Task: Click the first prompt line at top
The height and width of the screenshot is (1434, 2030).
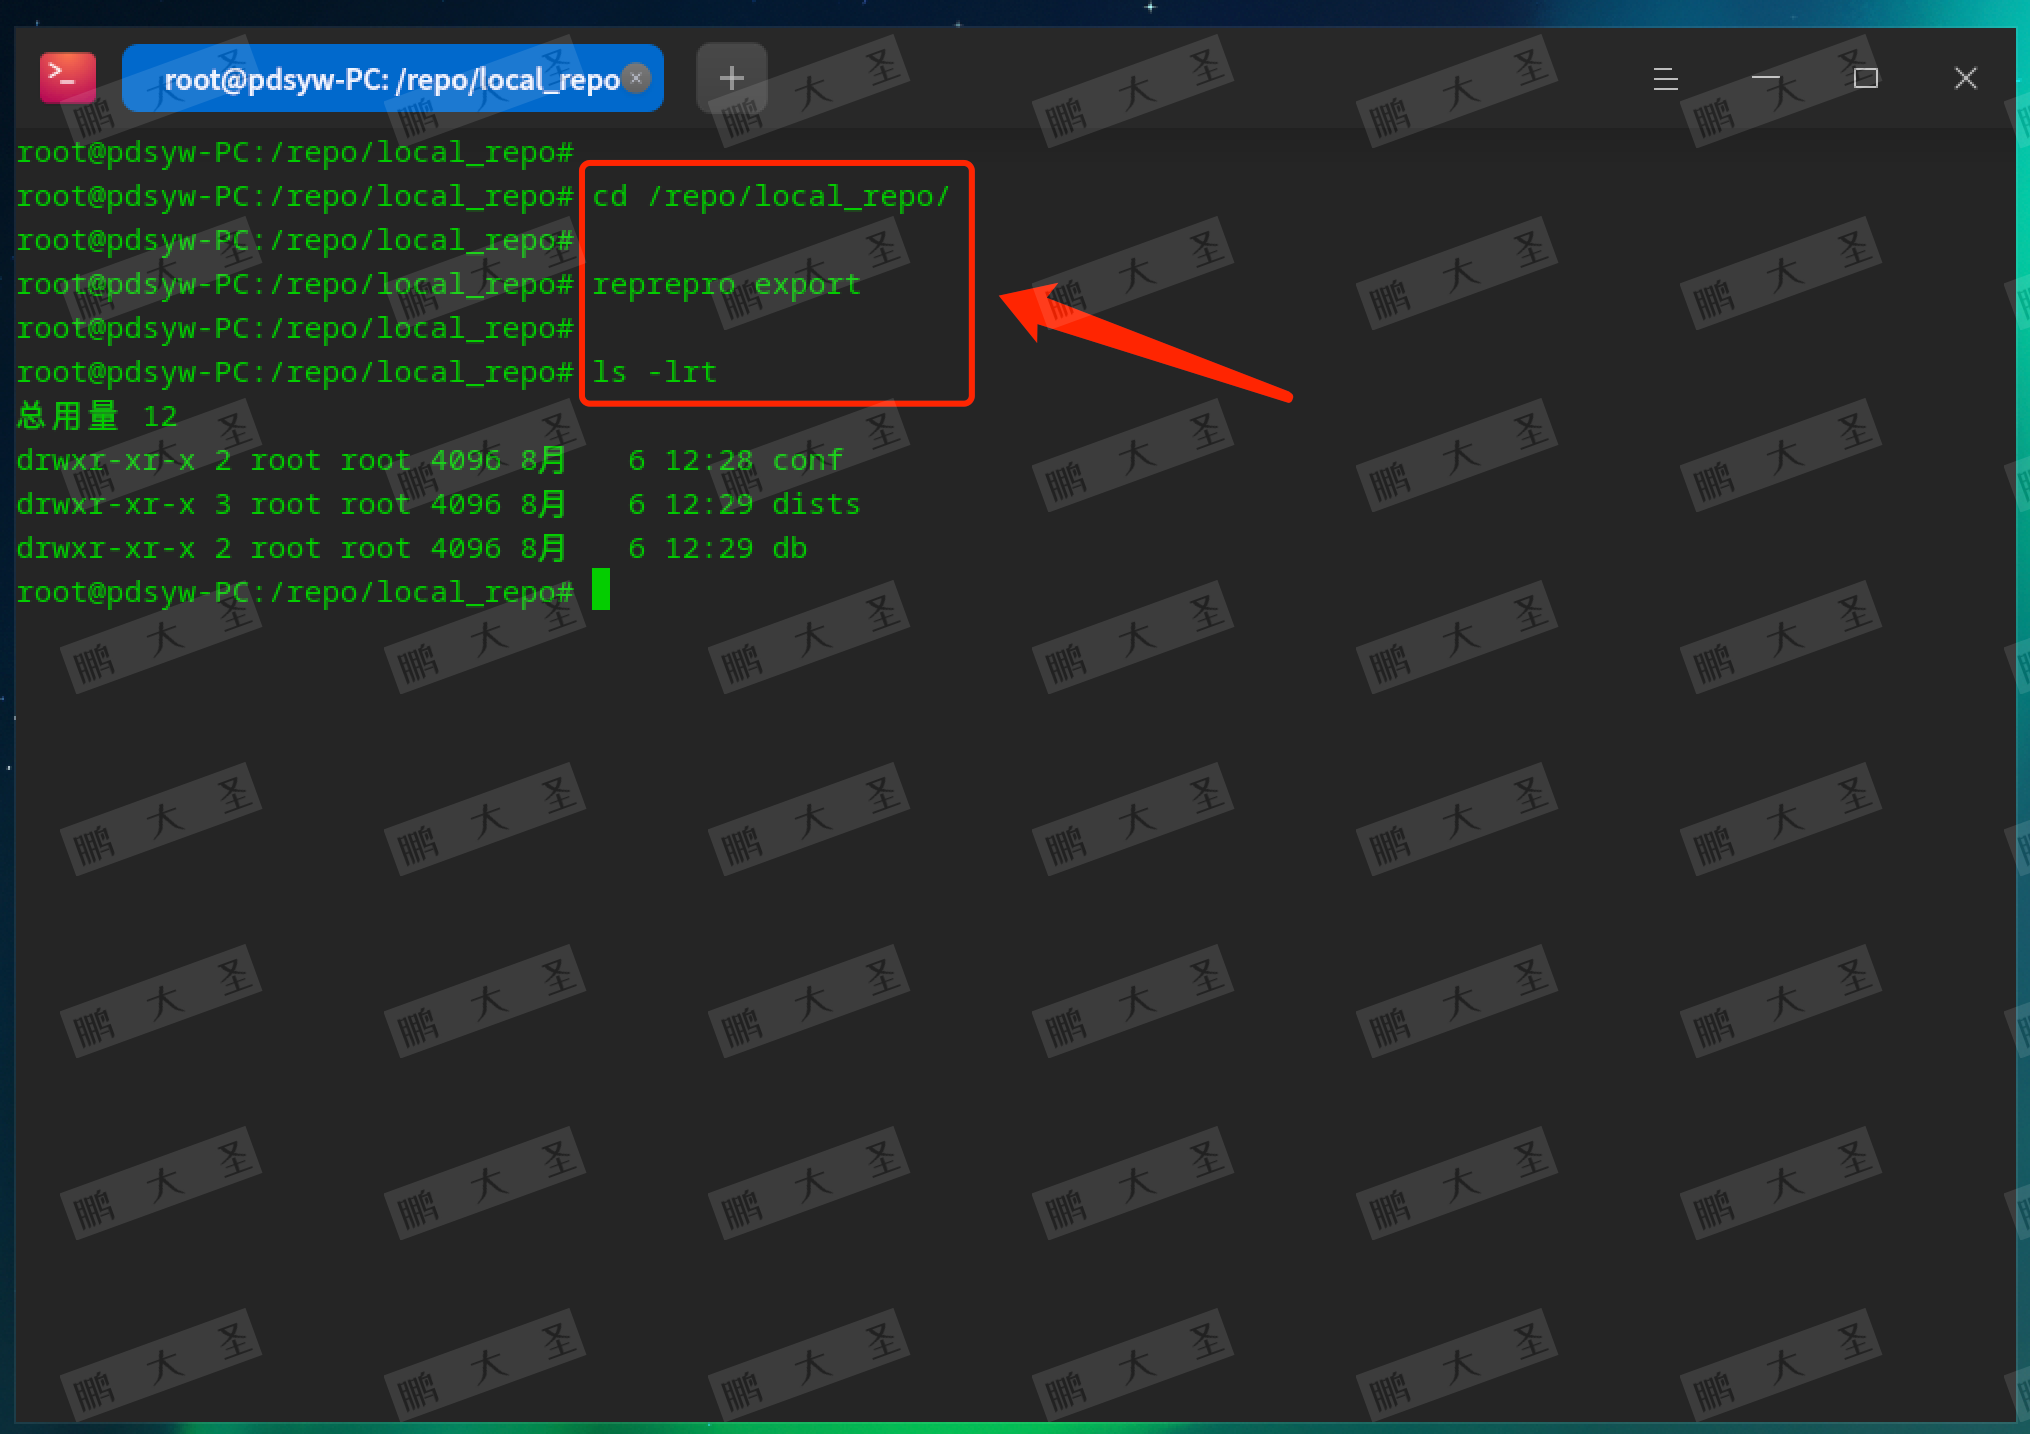Action: [295, 152]
